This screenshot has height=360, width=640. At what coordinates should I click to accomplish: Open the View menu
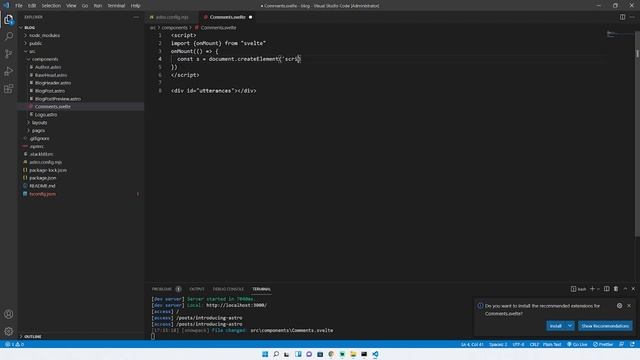click(71, 6)
